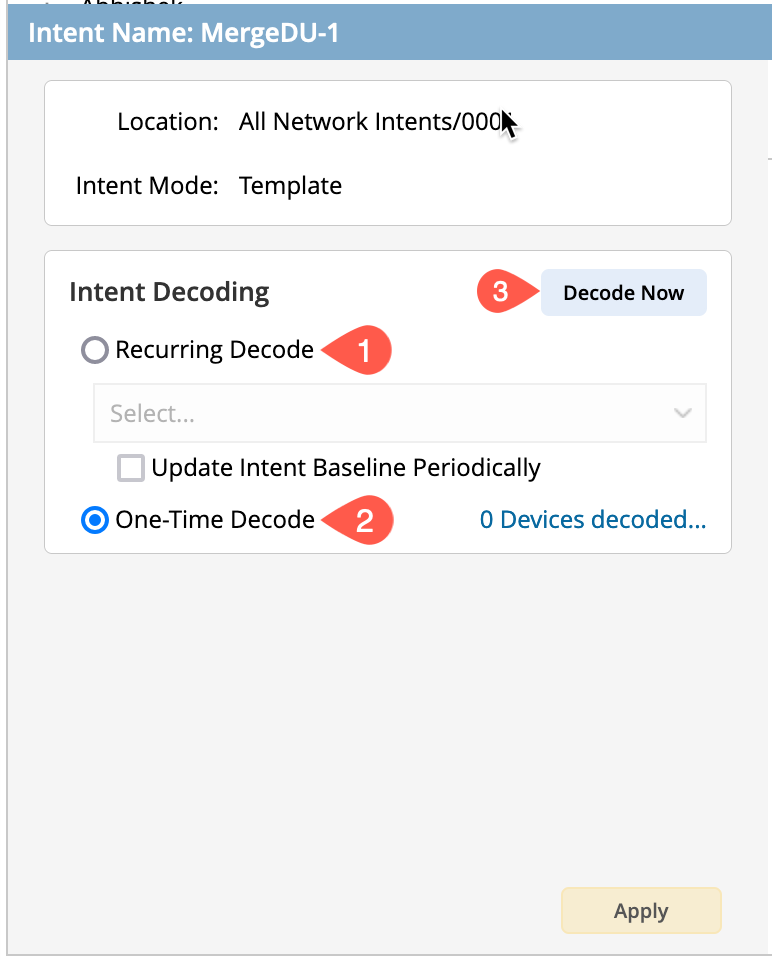Click the Intent Name: MergeDU-1 title bar
Image resolution: width=772 pixels, height=960 pixels.
coord(184,33)
